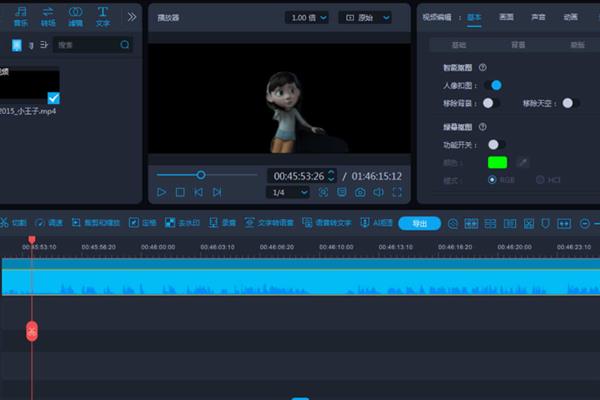Select the 基础 sub-tab
The image size is (600, 400).
[x=459, y=45]
